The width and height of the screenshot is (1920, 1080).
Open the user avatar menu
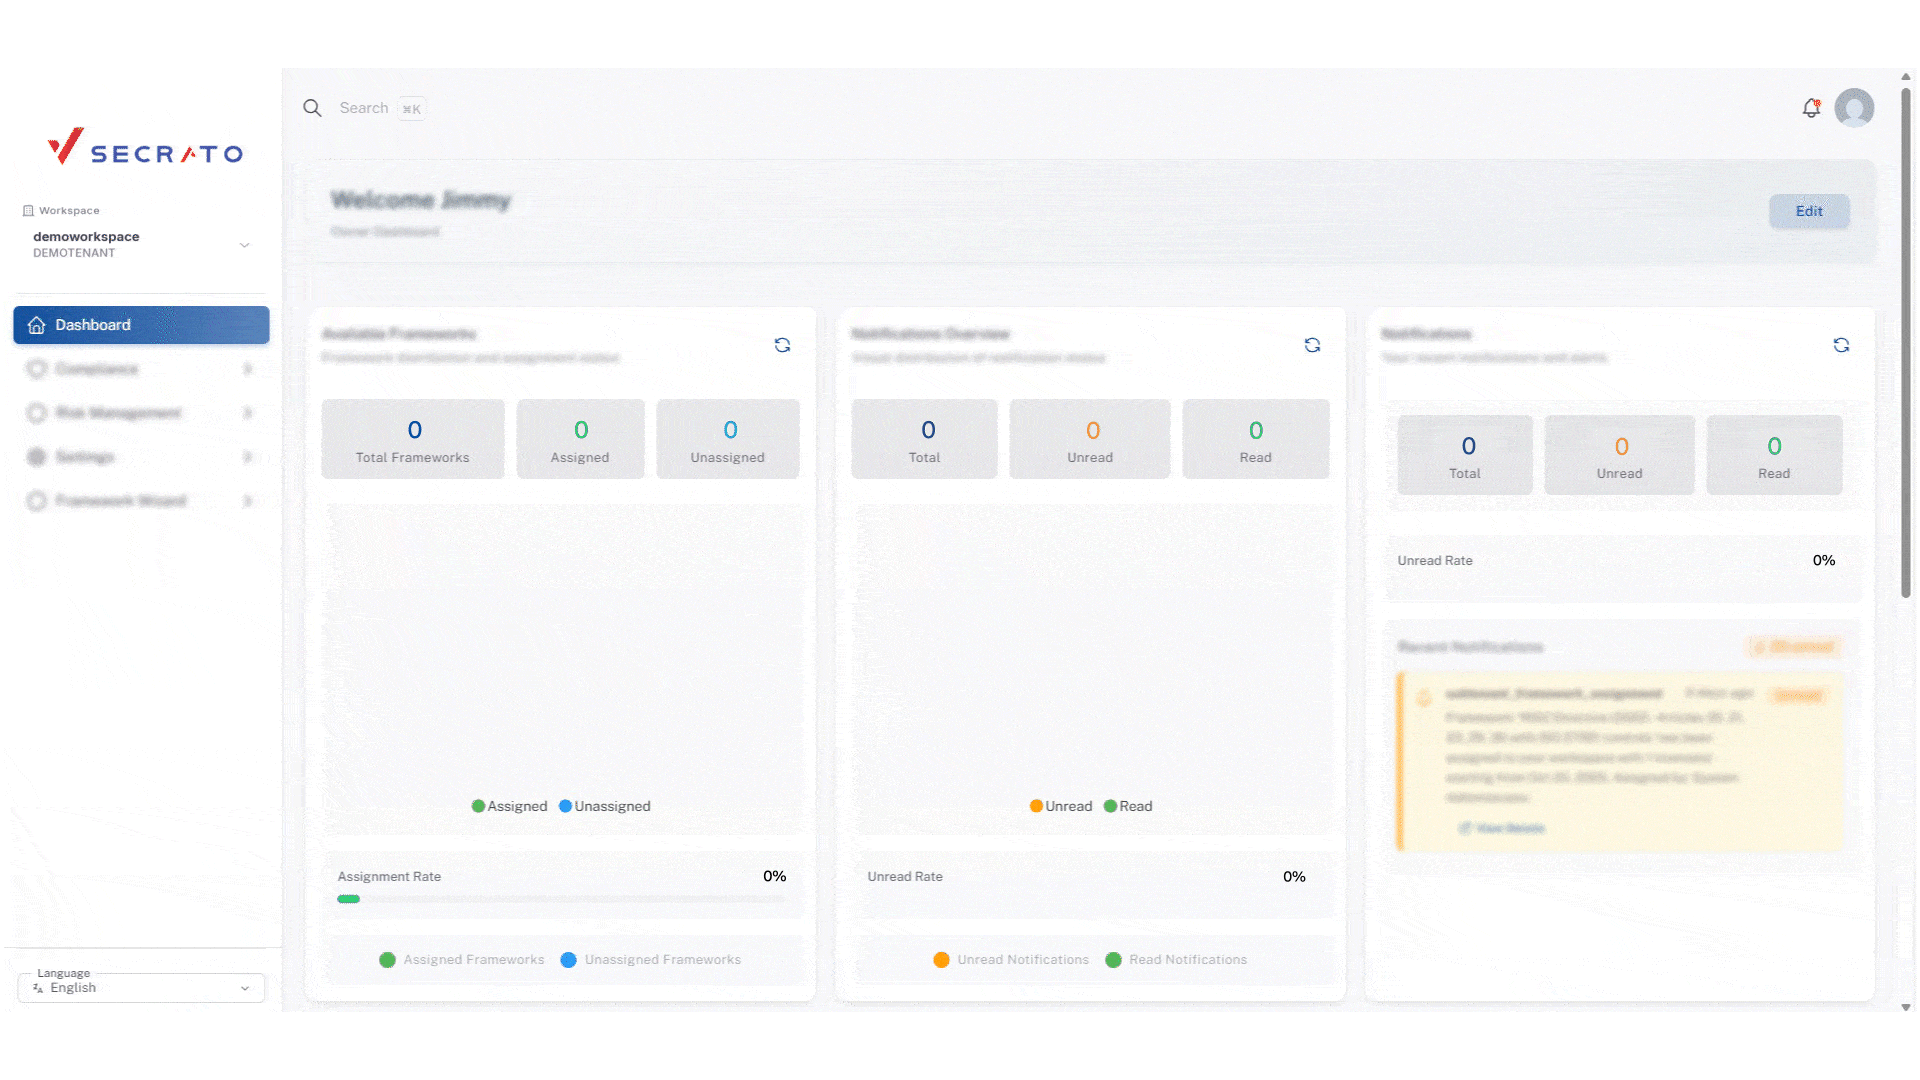point(1854,108)
